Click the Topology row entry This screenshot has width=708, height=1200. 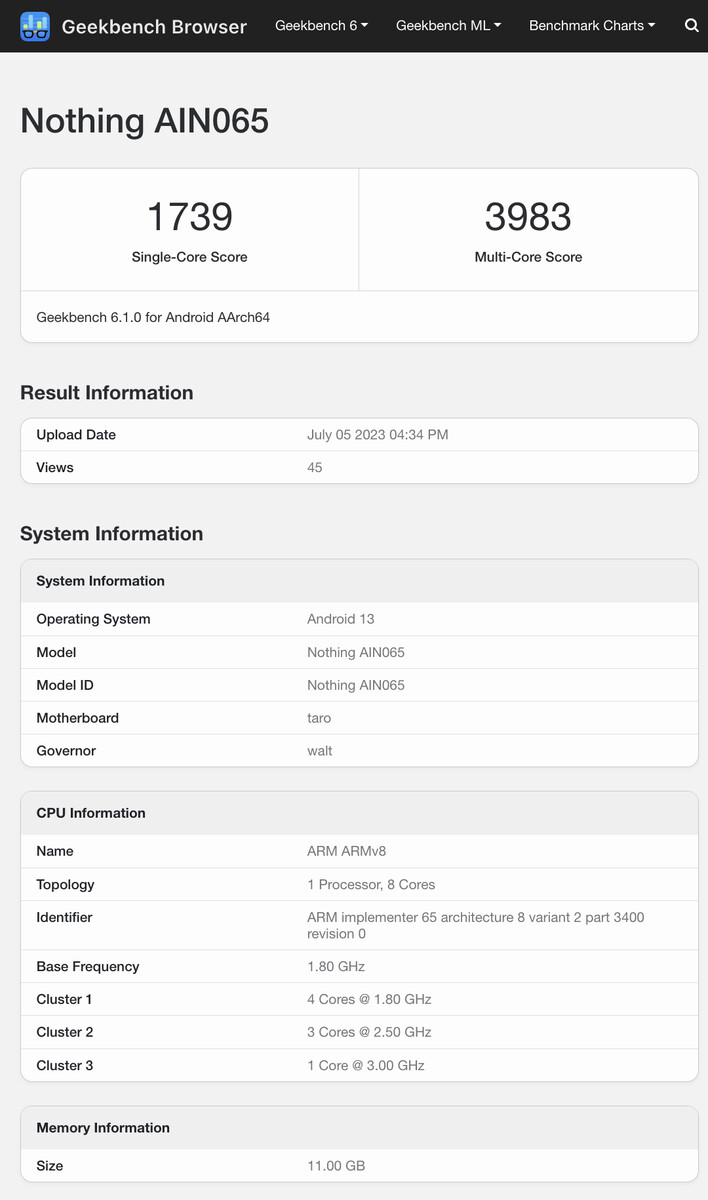[360, 885]
